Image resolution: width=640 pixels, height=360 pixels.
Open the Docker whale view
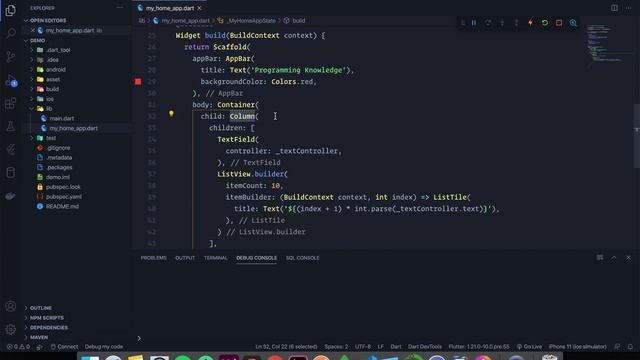(11, 196)
